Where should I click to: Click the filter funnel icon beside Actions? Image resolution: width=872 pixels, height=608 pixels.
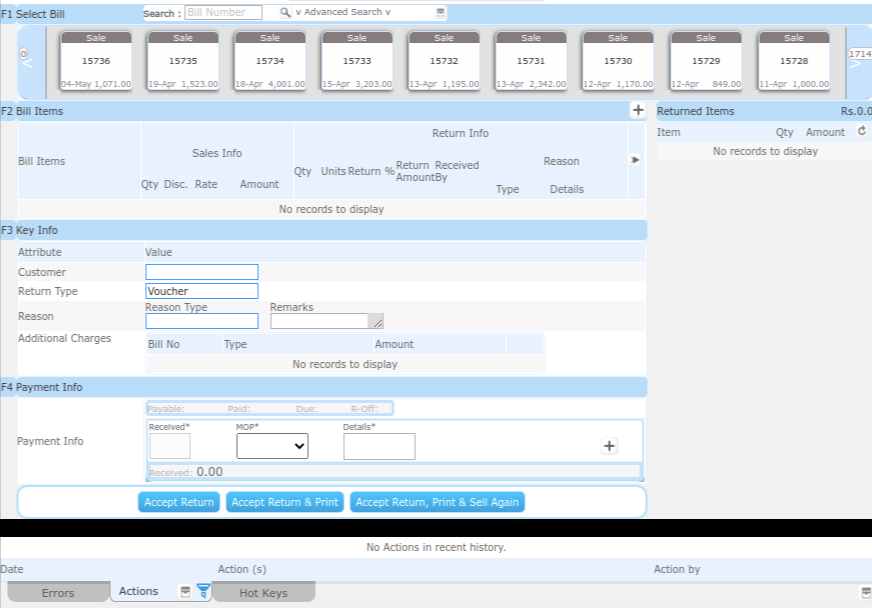[x=203, y=591]
